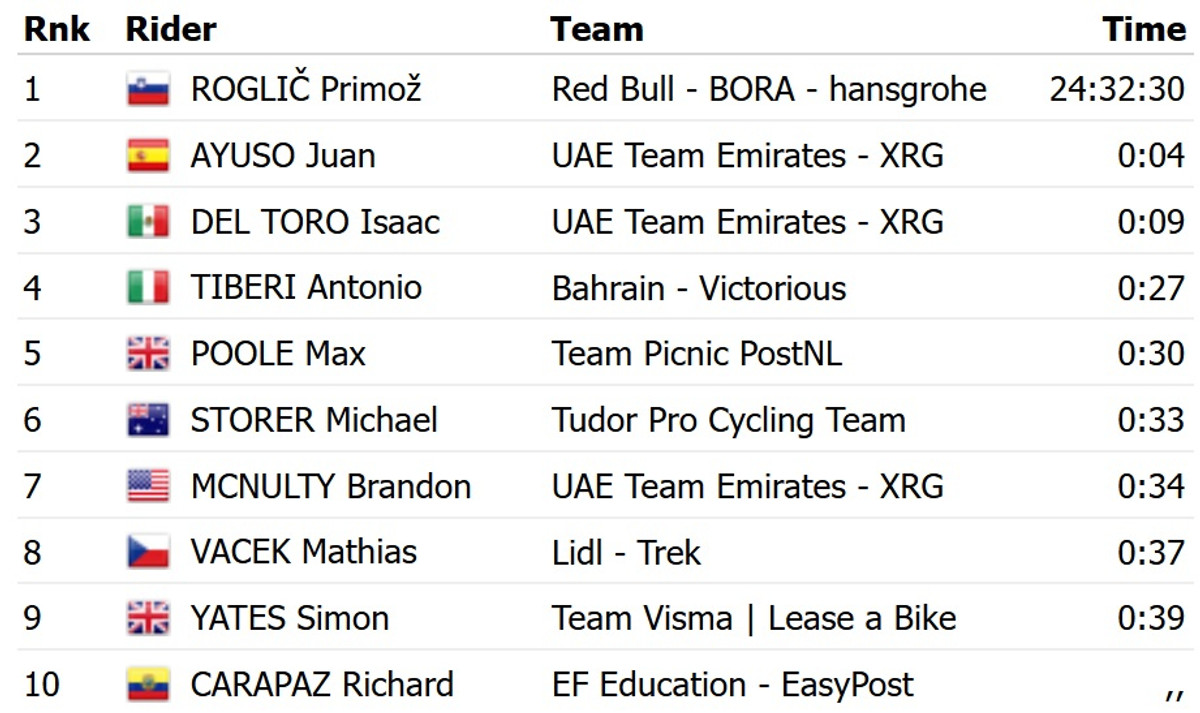The width and height of the screenshot is (1200, 713).
Task: Open the Lidl - Trek team link
Action: coord(626,552)
